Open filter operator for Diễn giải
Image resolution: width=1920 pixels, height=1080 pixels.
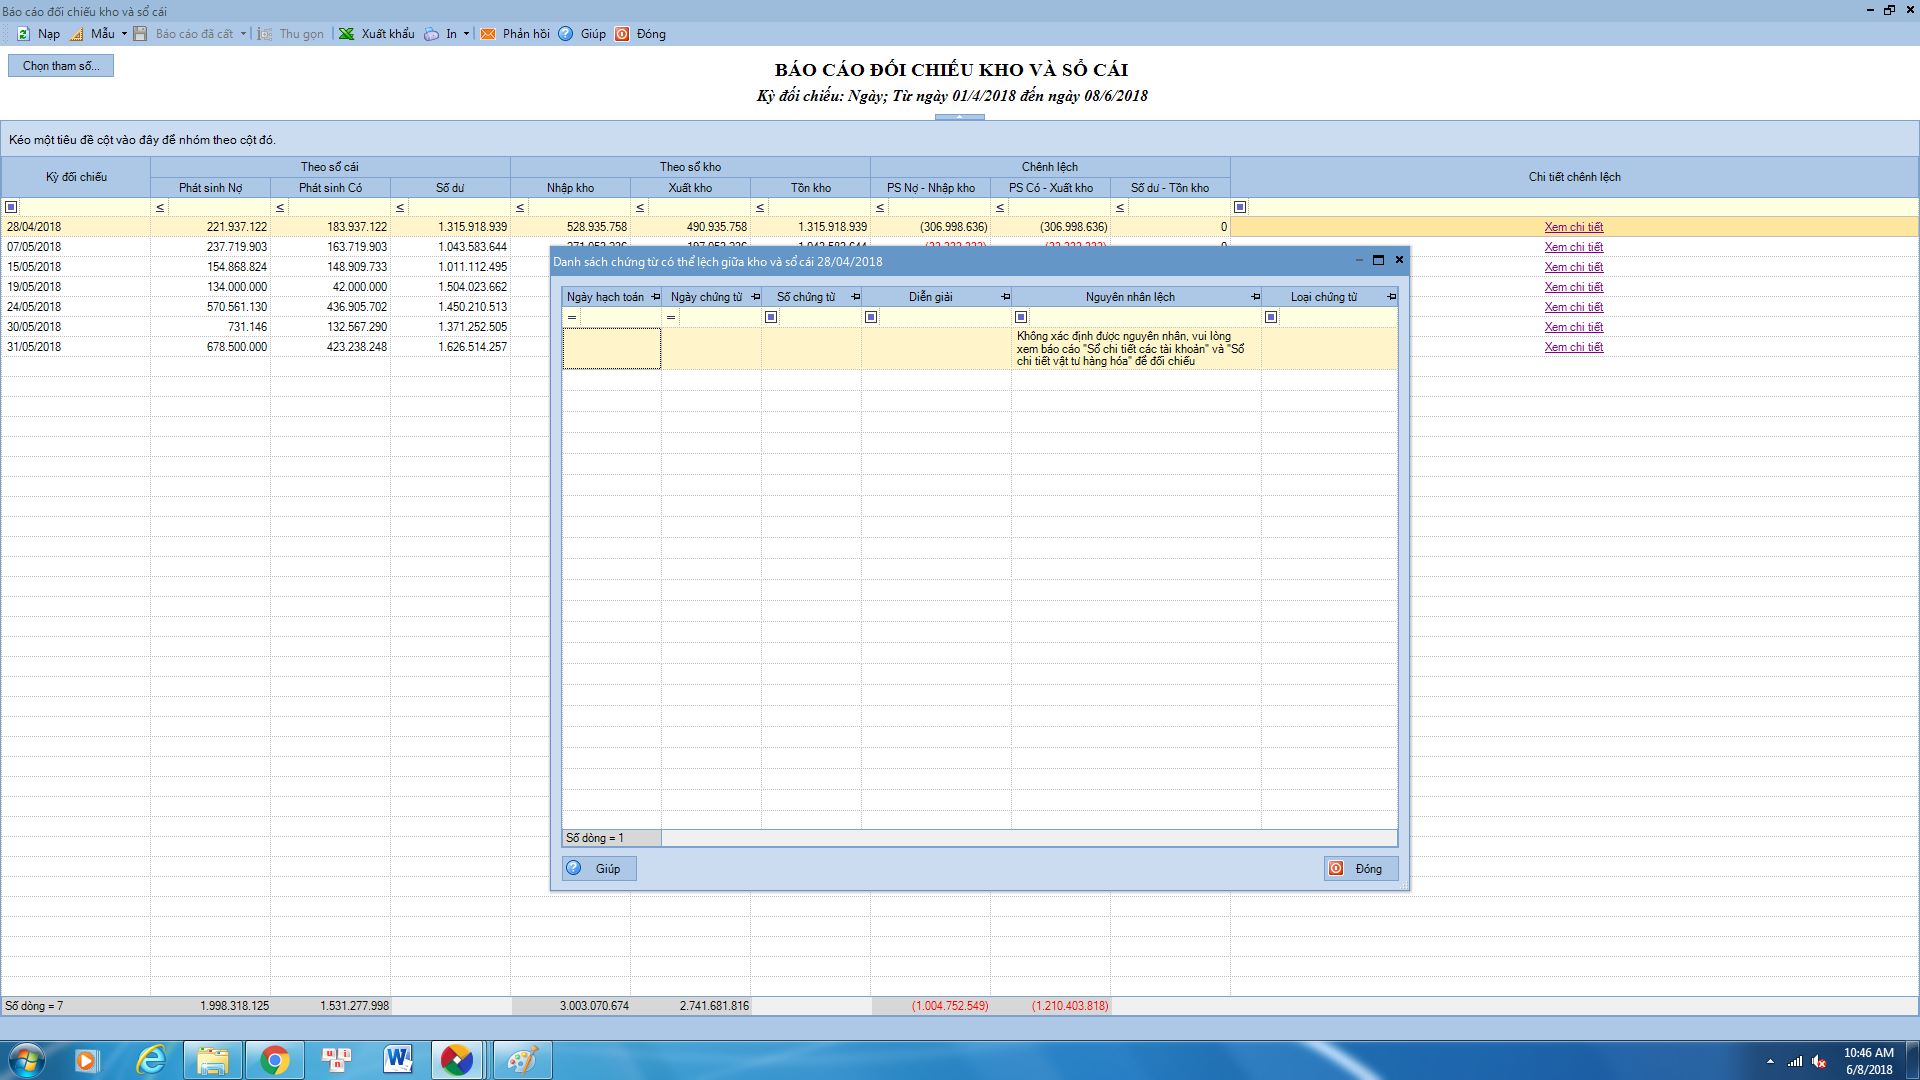click(x=871, y=317)
